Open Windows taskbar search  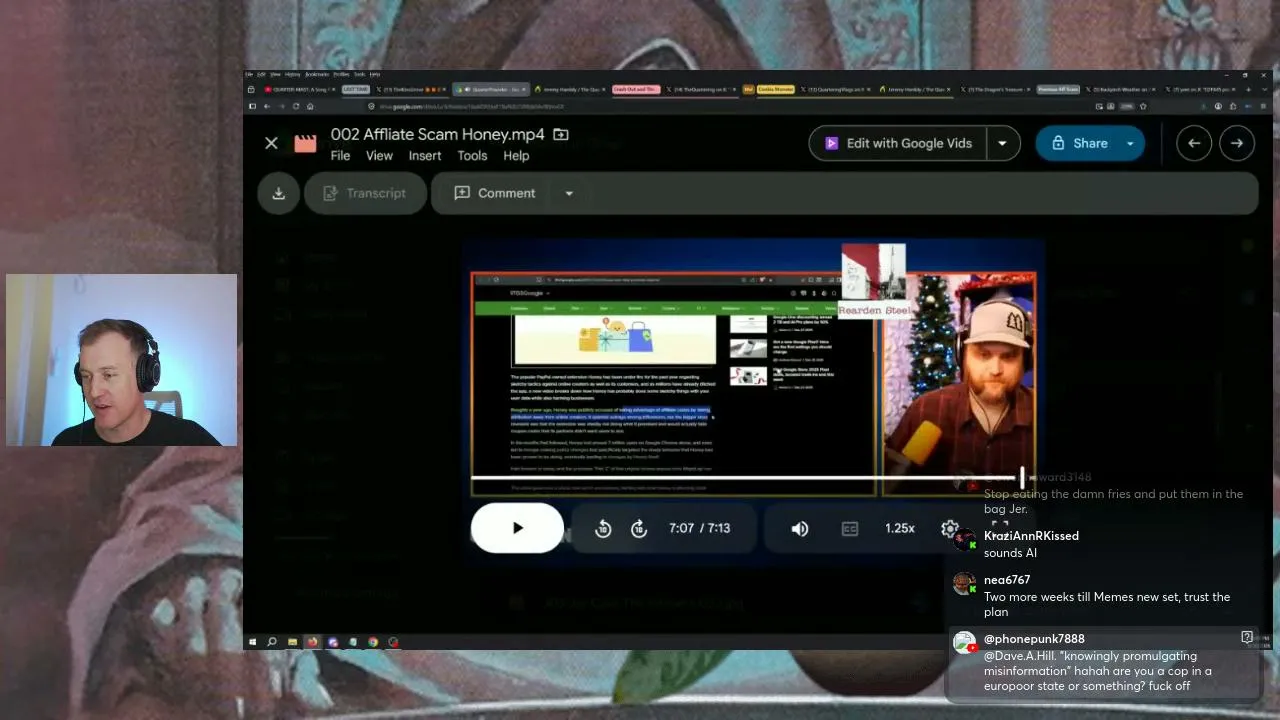coord(271,642)
